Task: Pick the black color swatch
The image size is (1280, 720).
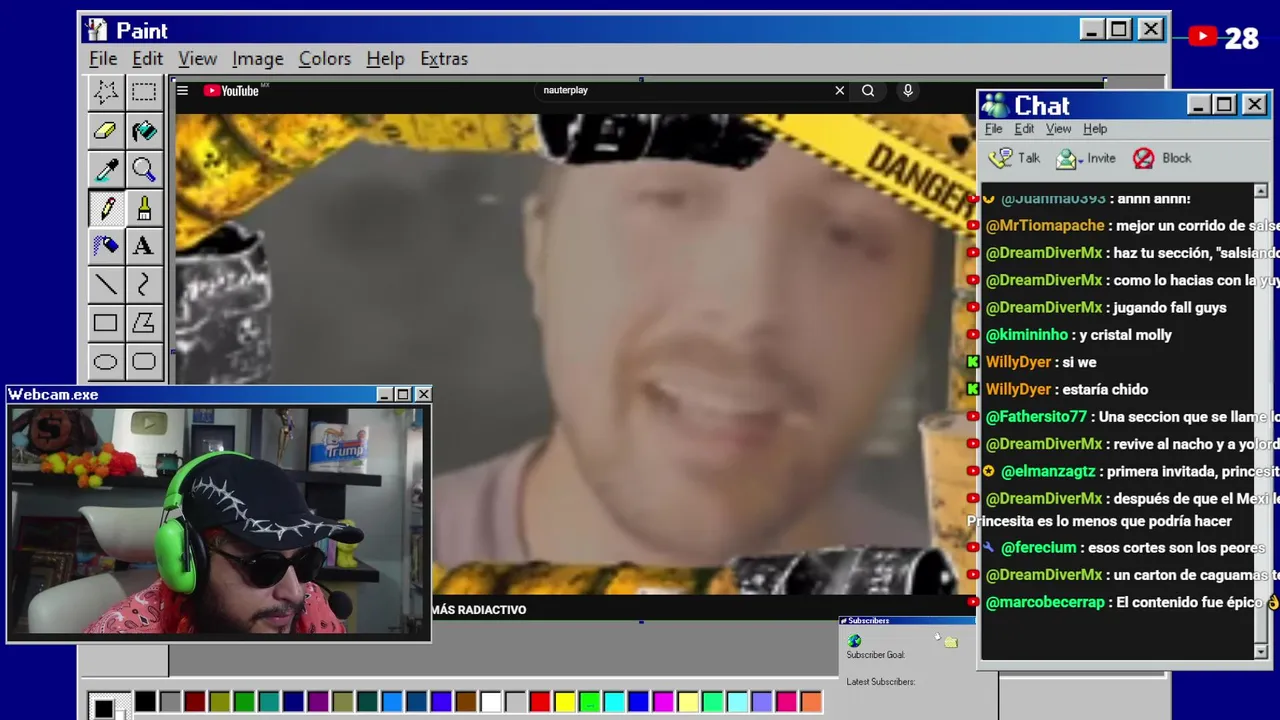Action: (x=145, y=702)
